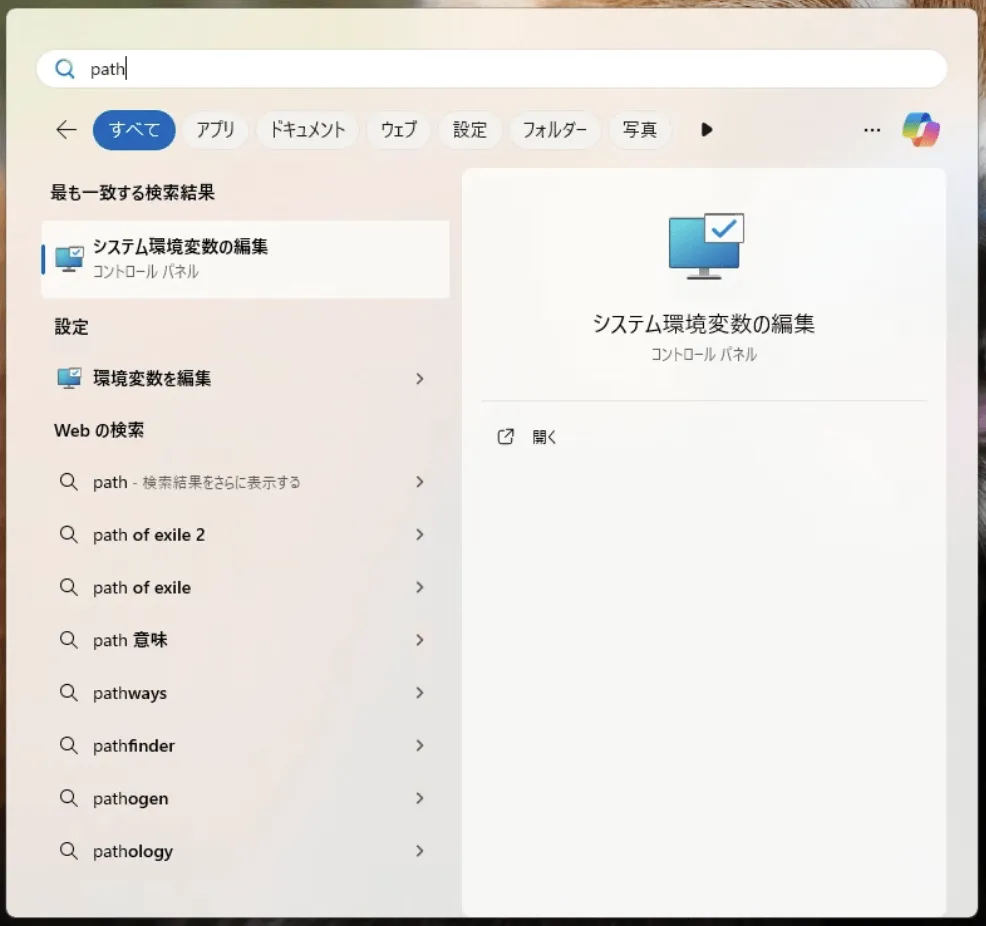Expand chevron for path of exile

coord(419,587)
